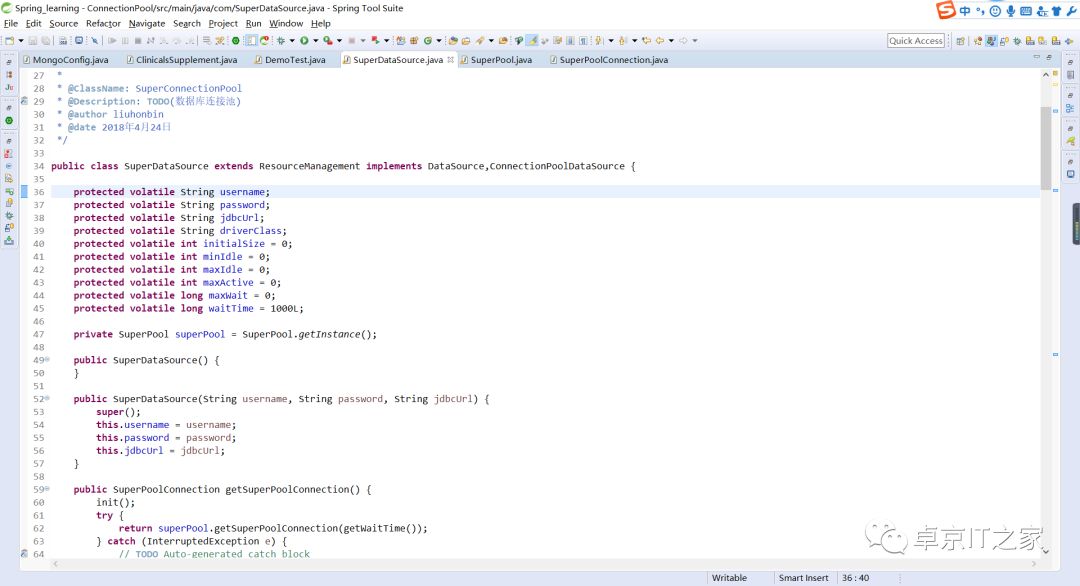Click the Open Type icon
The height and width of the screenshot is (586, 1080).
453,41
